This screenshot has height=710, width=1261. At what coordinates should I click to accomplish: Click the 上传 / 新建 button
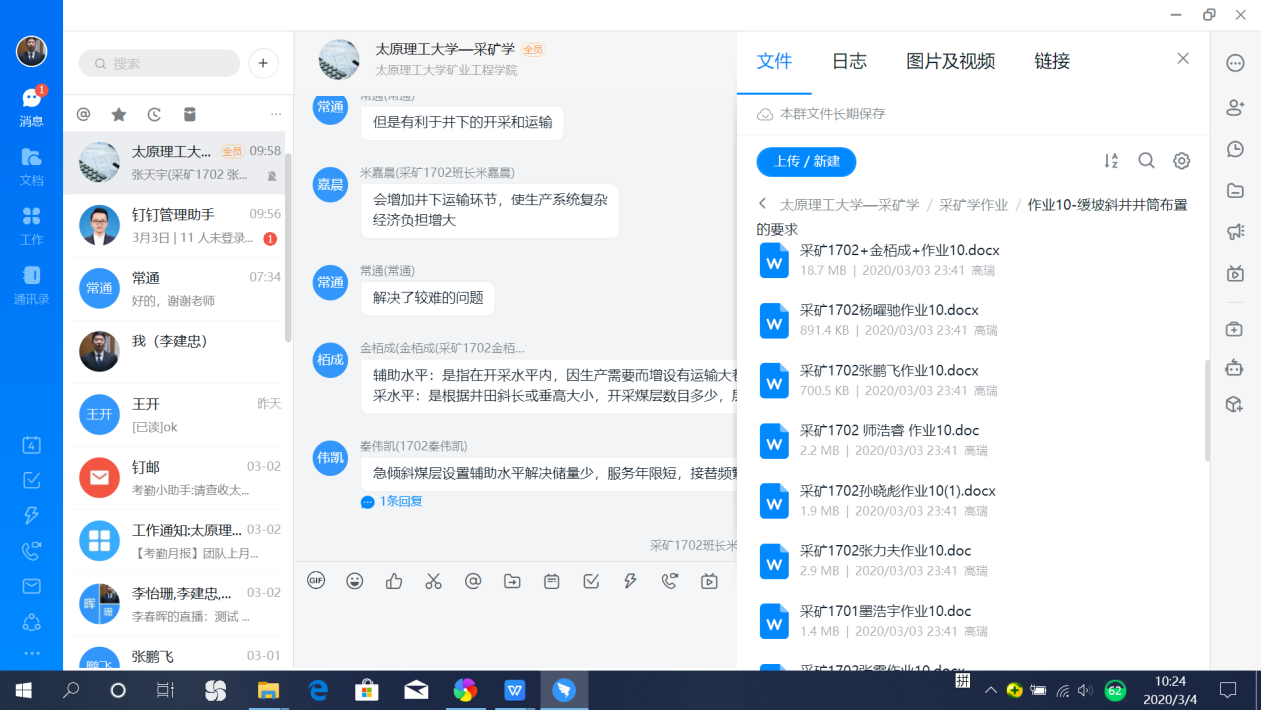click(806, 161)
